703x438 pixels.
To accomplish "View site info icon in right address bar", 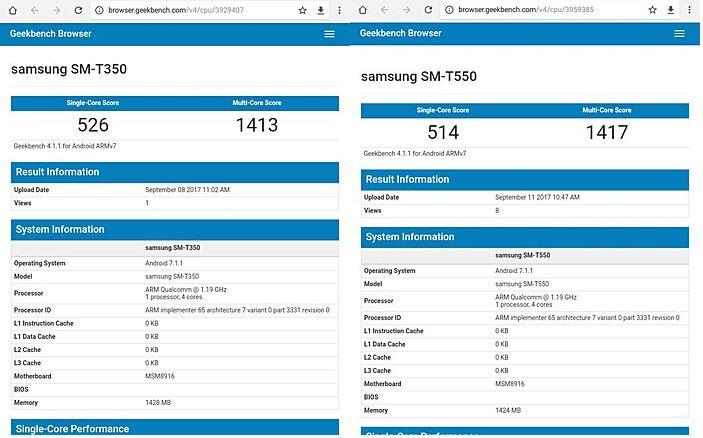I will [x=449, y=10].
